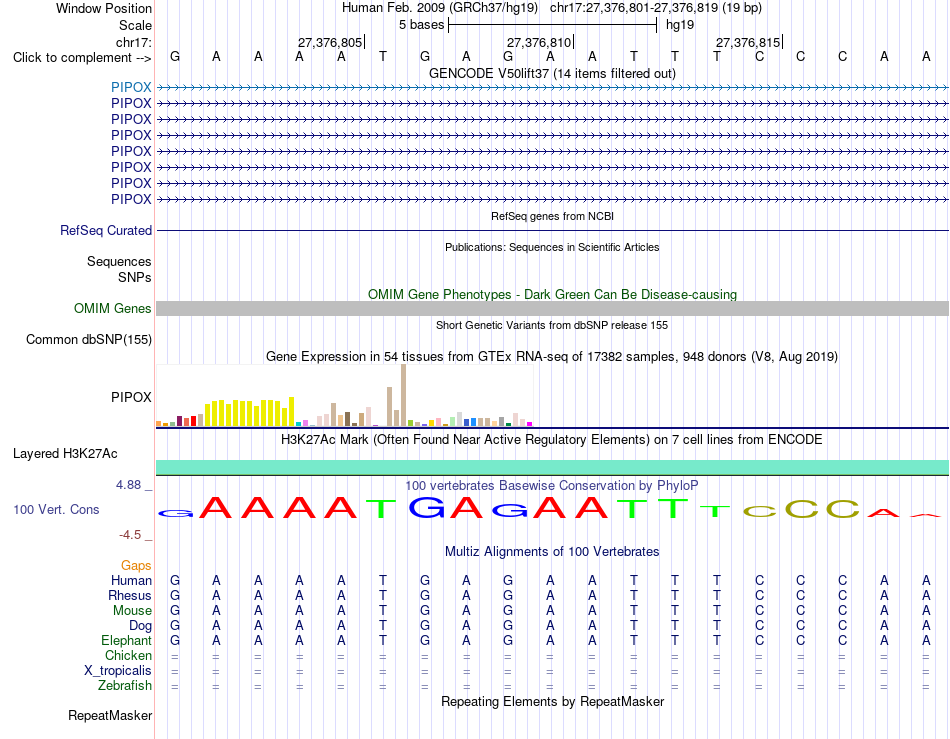Image resolution: width=950 pixels, height=739 pixels.
Task: Click the light-blue topmost PIPOX transcript label
Action: (x=131, y=87)
